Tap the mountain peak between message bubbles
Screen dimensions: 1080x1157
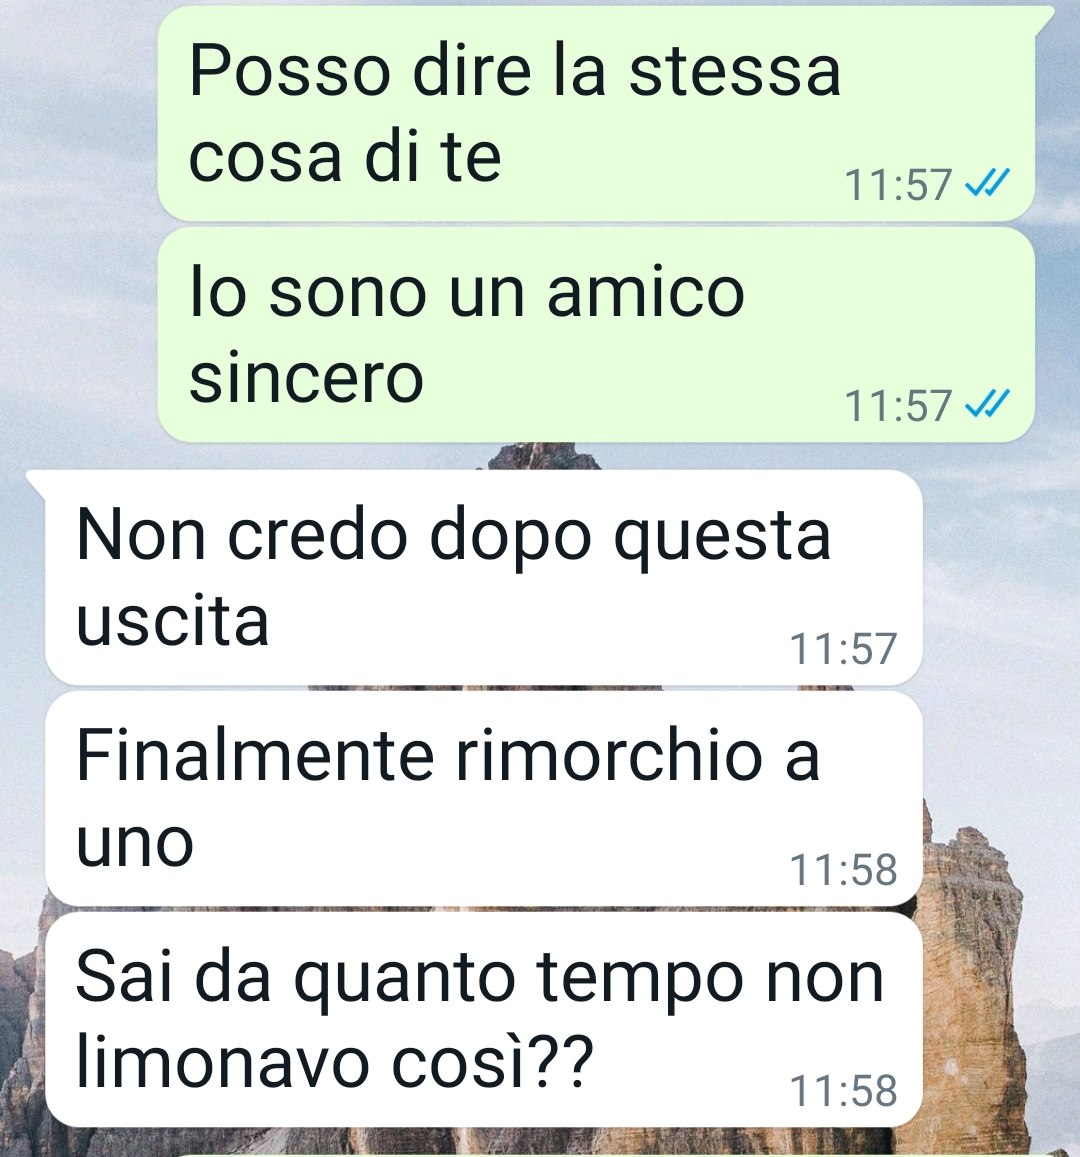[x=544, y=455]
